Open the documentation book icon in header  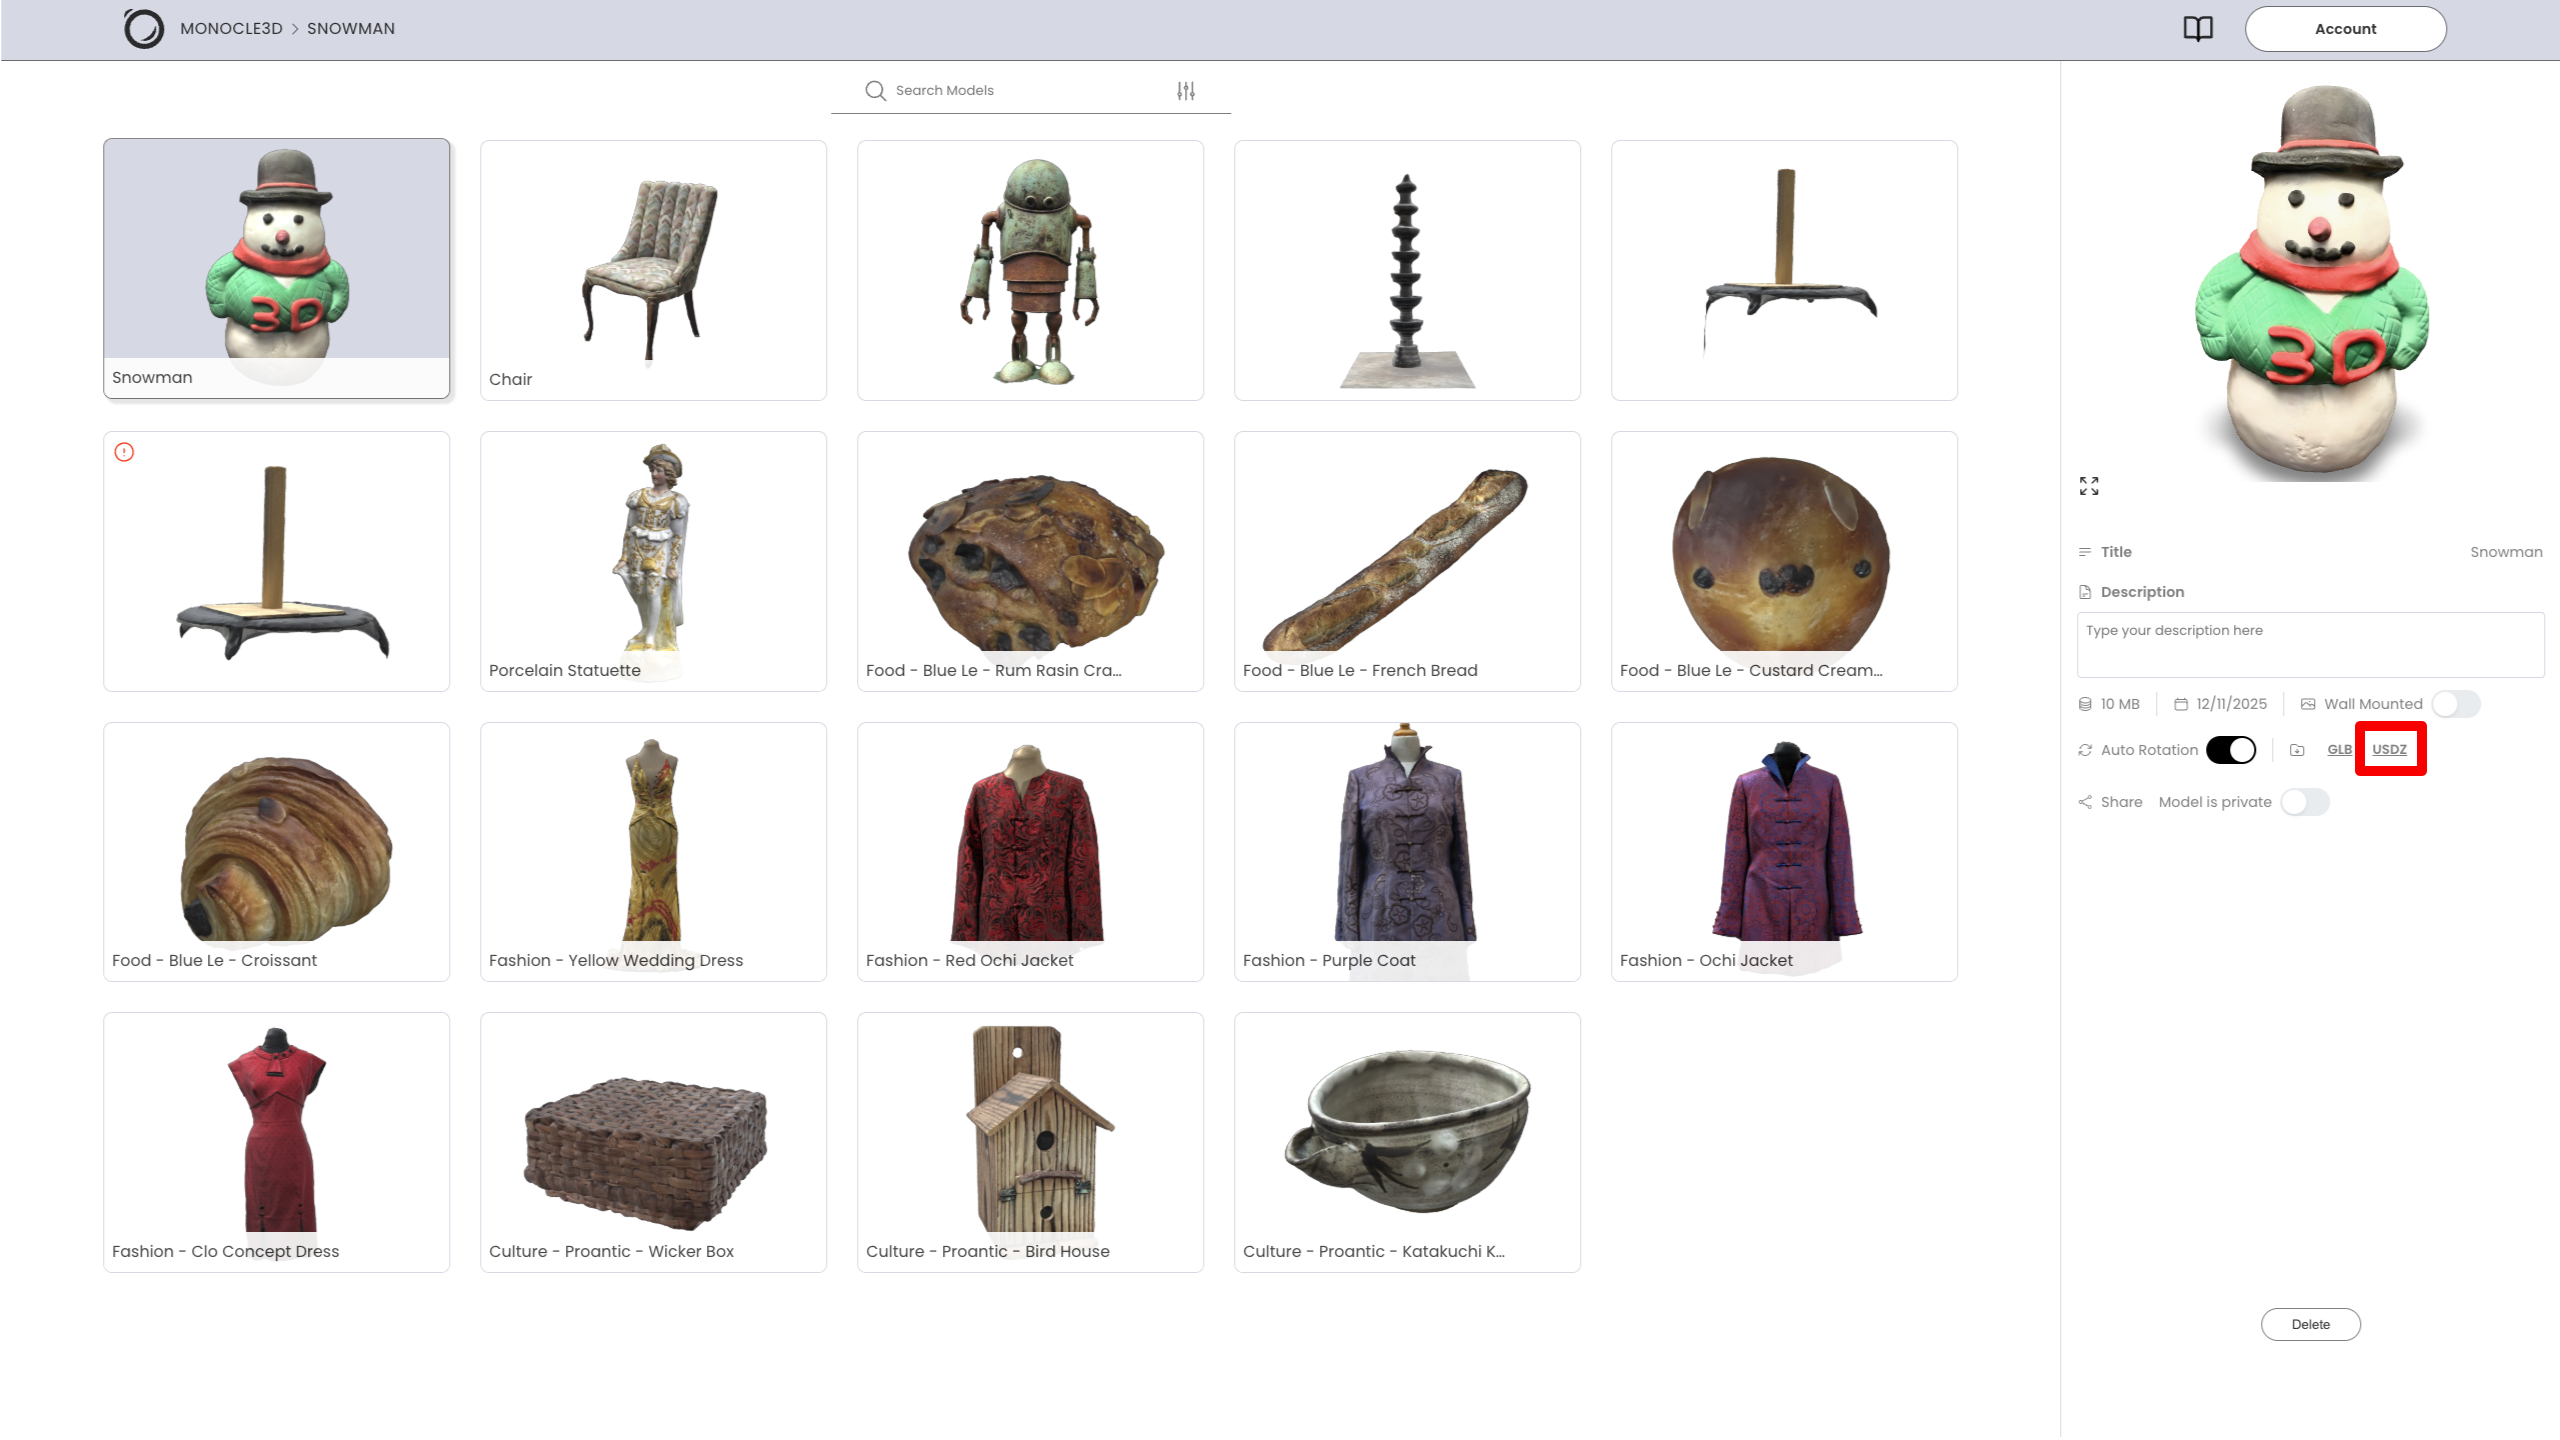coord(2199,28)
